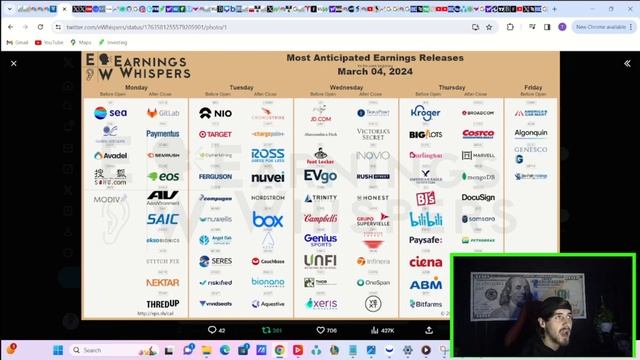Click the Campbell's logo under Wednesday
Screen dimensions: 640x360
coord(320,218)
